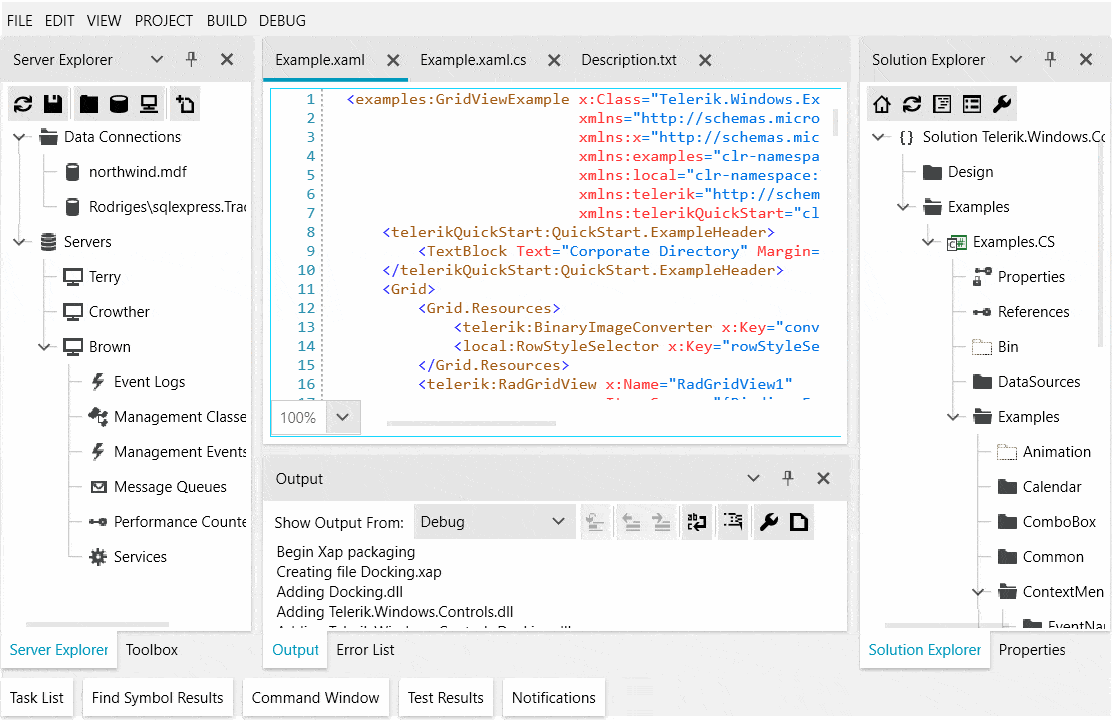Collapse the Solution Telerik.Windows node

(x=879, y=137)
